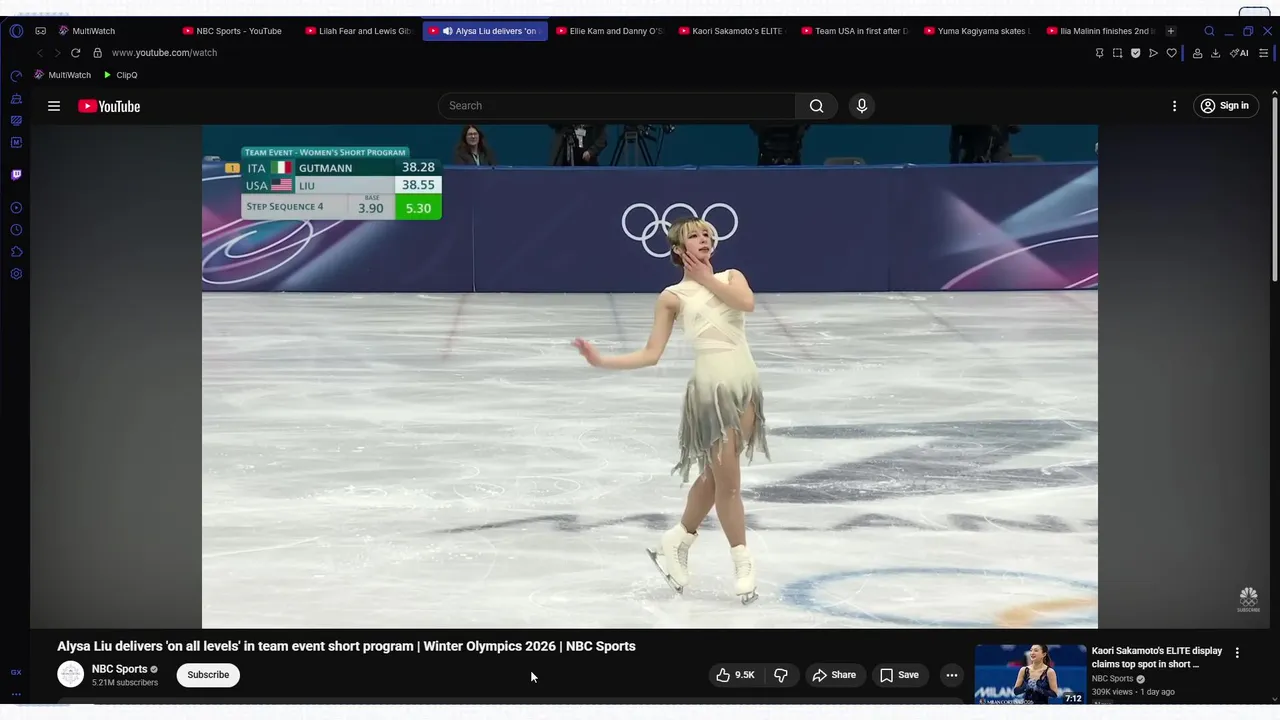Open Easy Setup sliders icon

coord(1264,53)
